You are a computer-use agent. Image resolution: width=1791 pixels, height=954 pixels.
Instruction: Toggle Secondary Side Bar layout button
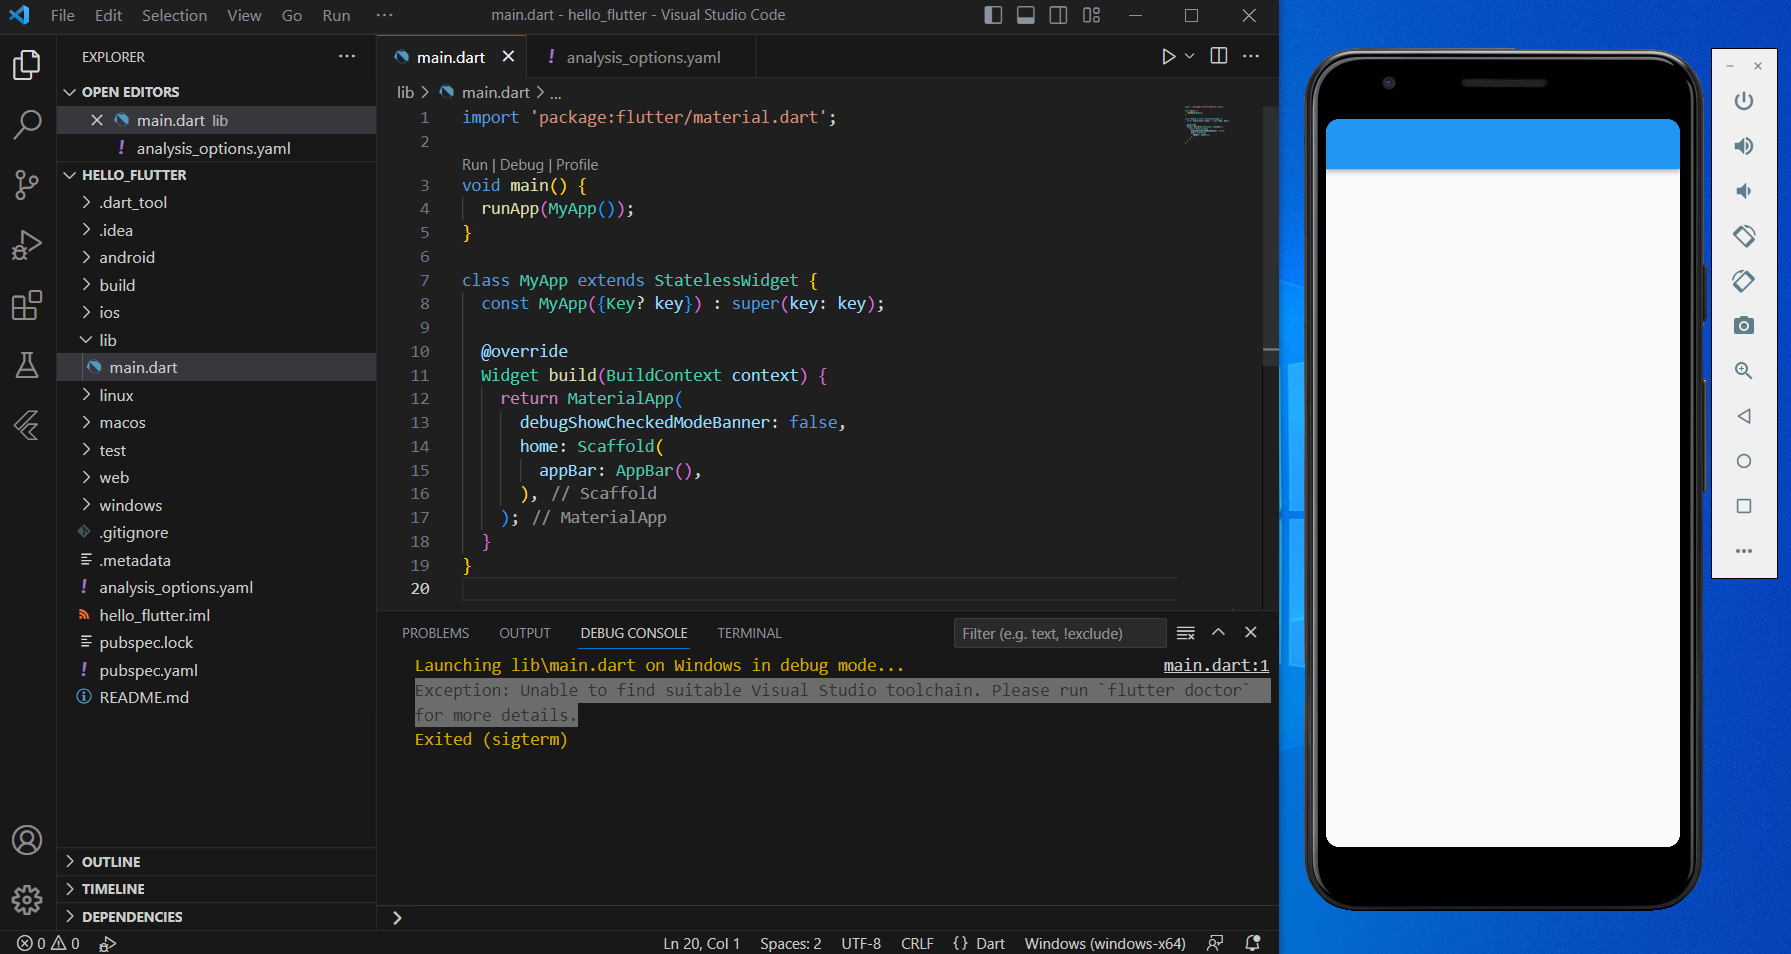pyautogui.click(x=1058, y=15)
